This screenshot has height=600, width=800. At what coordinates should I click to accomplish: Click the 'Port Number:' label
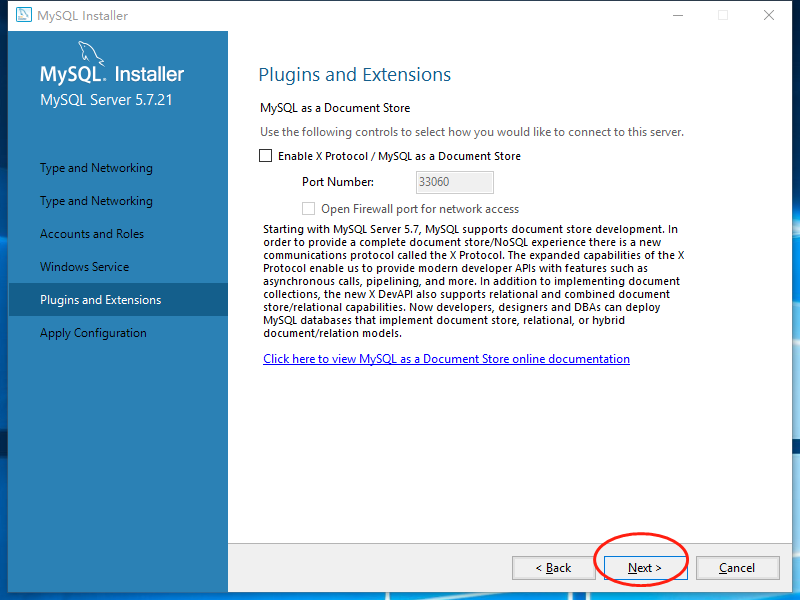338,182
